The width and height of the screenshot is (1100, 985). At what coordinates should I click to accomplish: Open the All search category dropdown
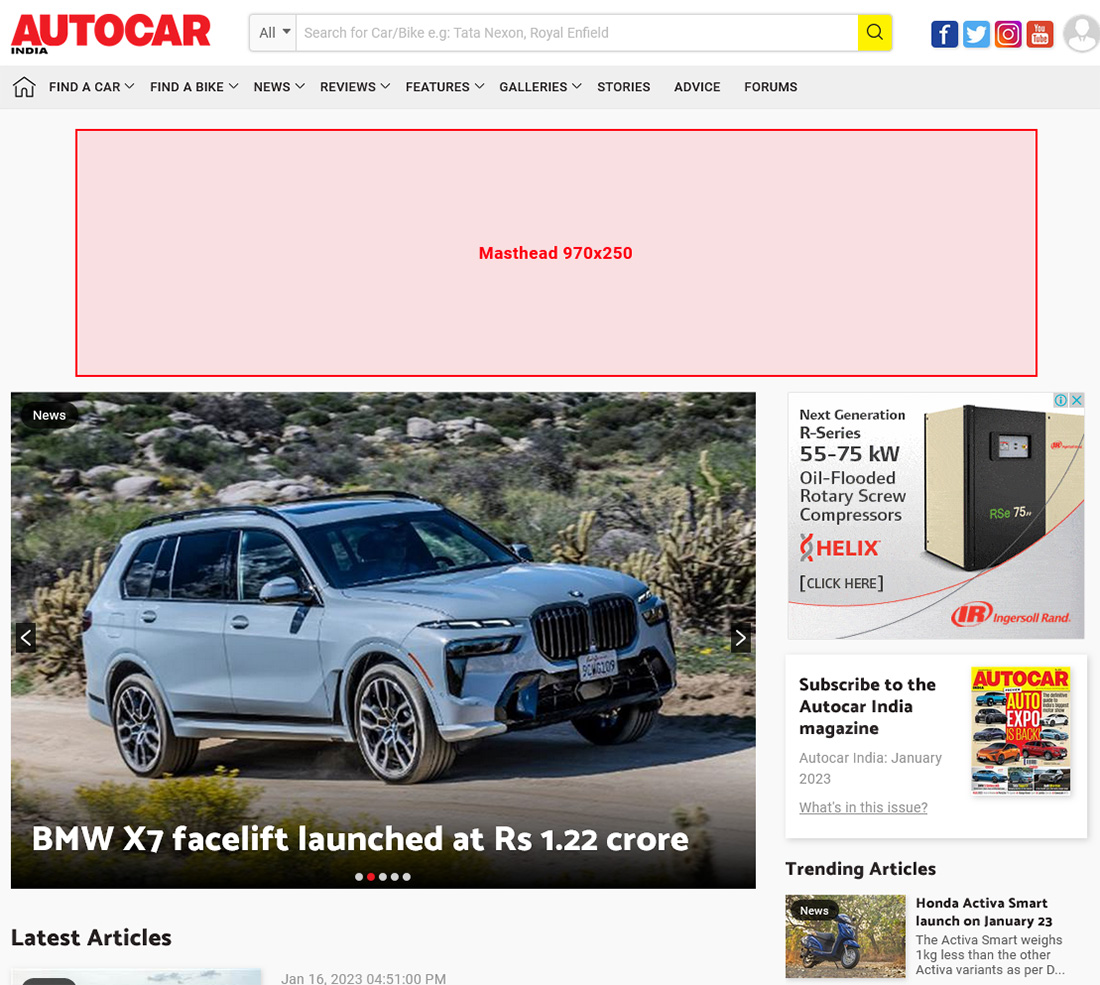pyautogui.click(x=274, y=32)
